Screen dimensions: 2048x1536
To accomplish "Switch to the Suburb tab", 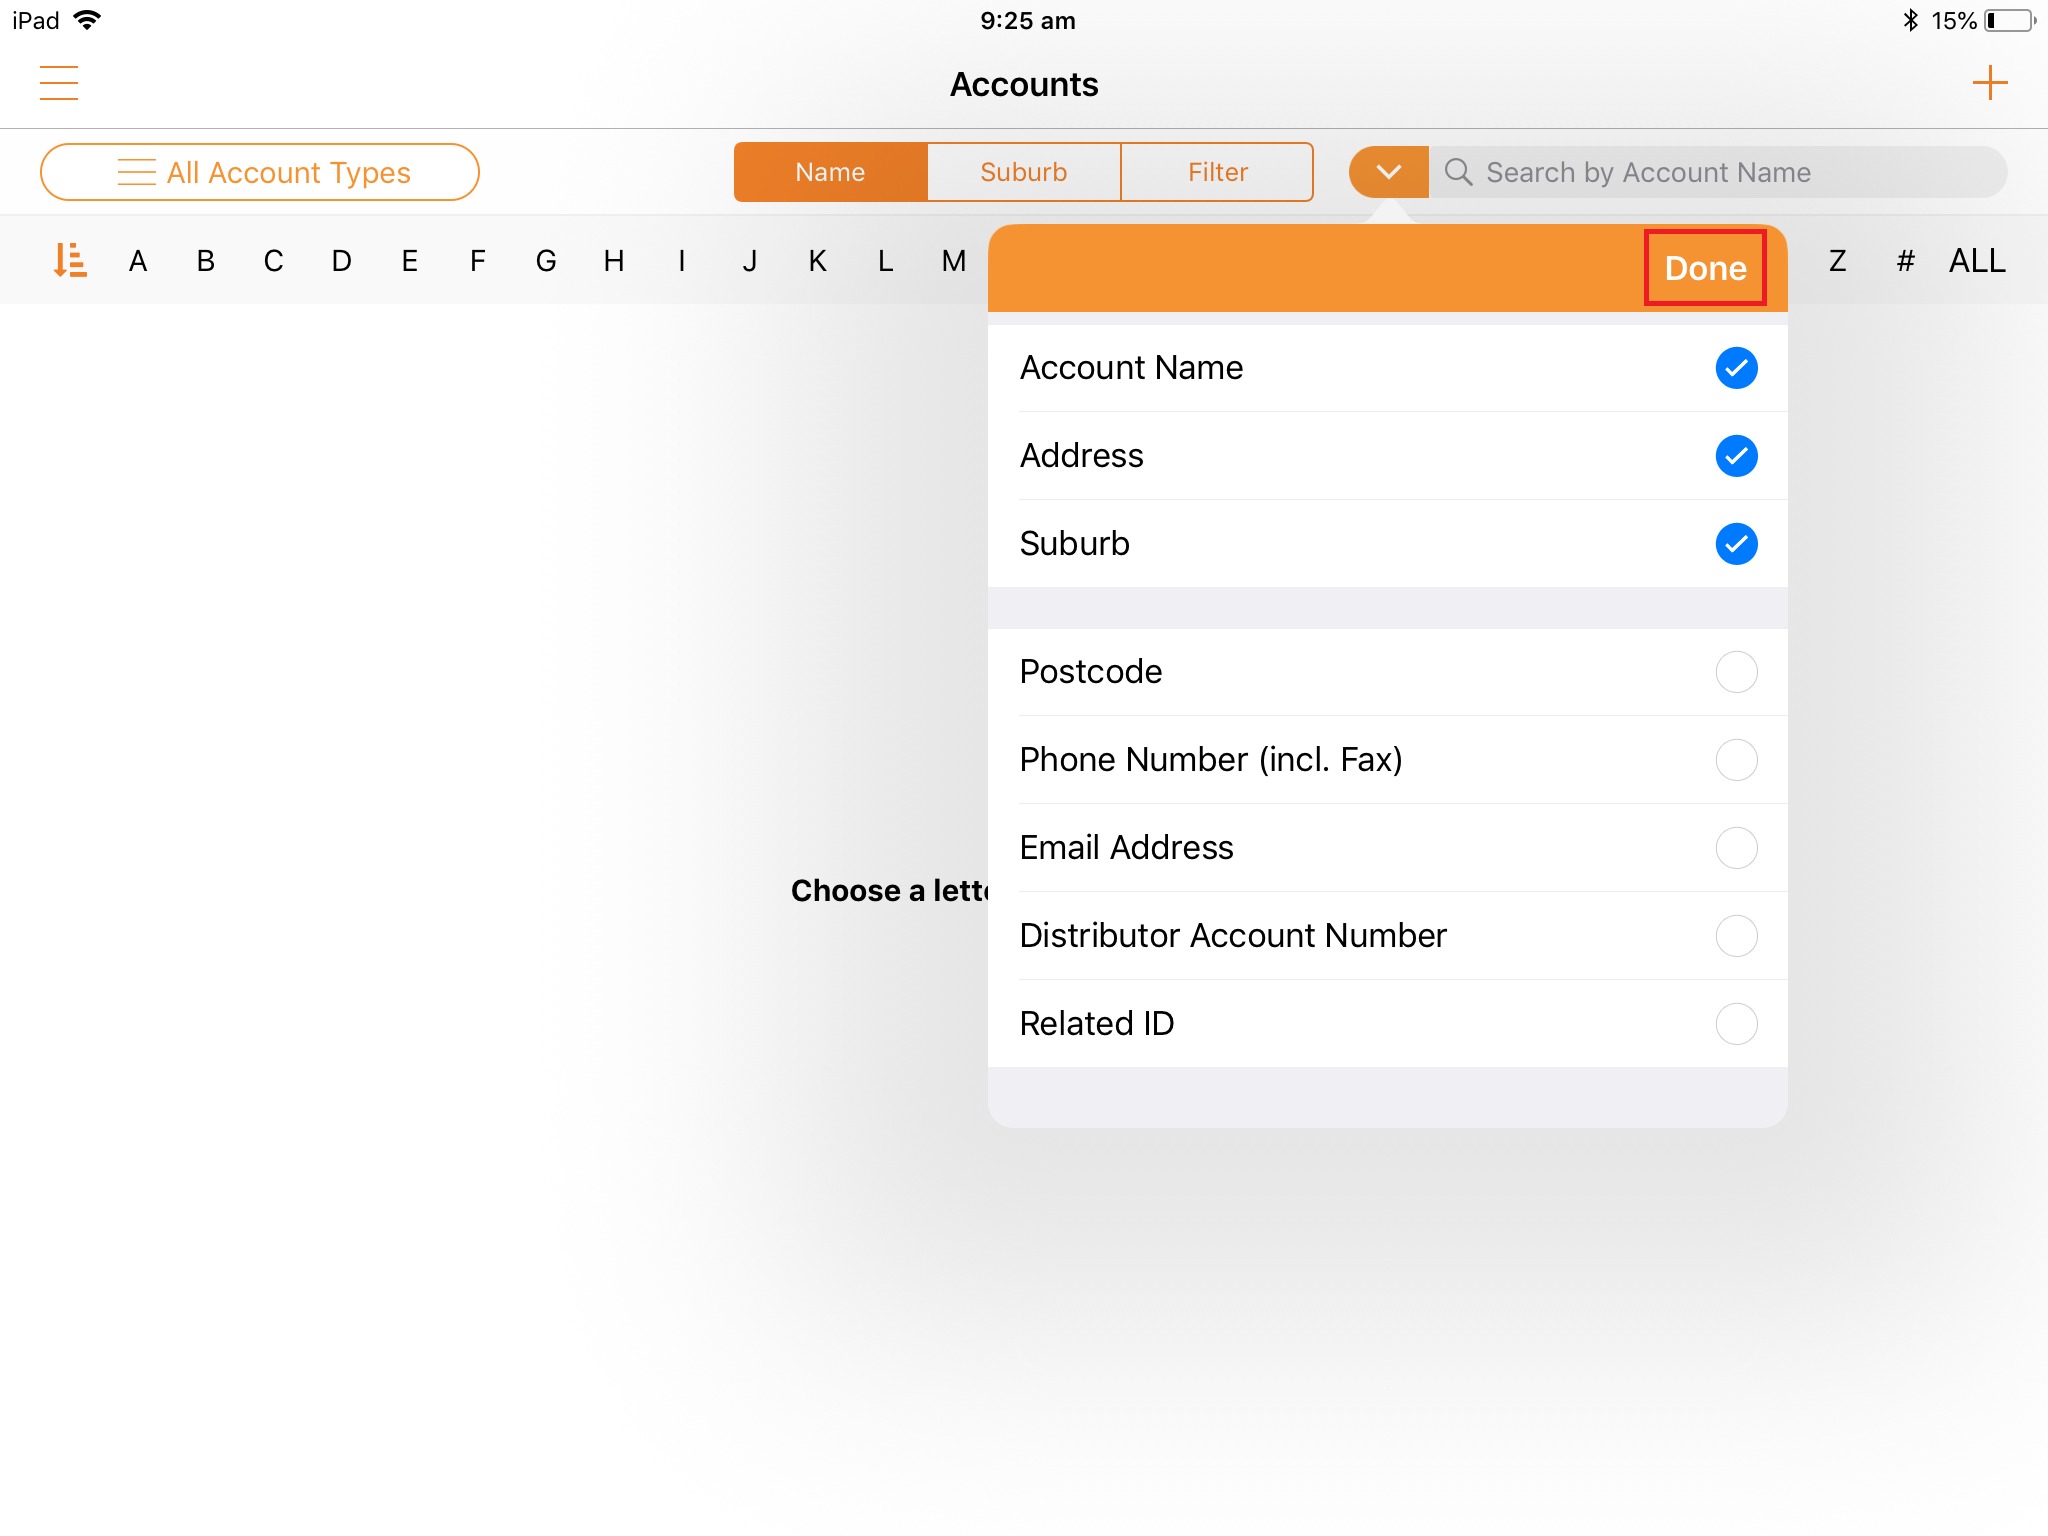I will 1023,172.
